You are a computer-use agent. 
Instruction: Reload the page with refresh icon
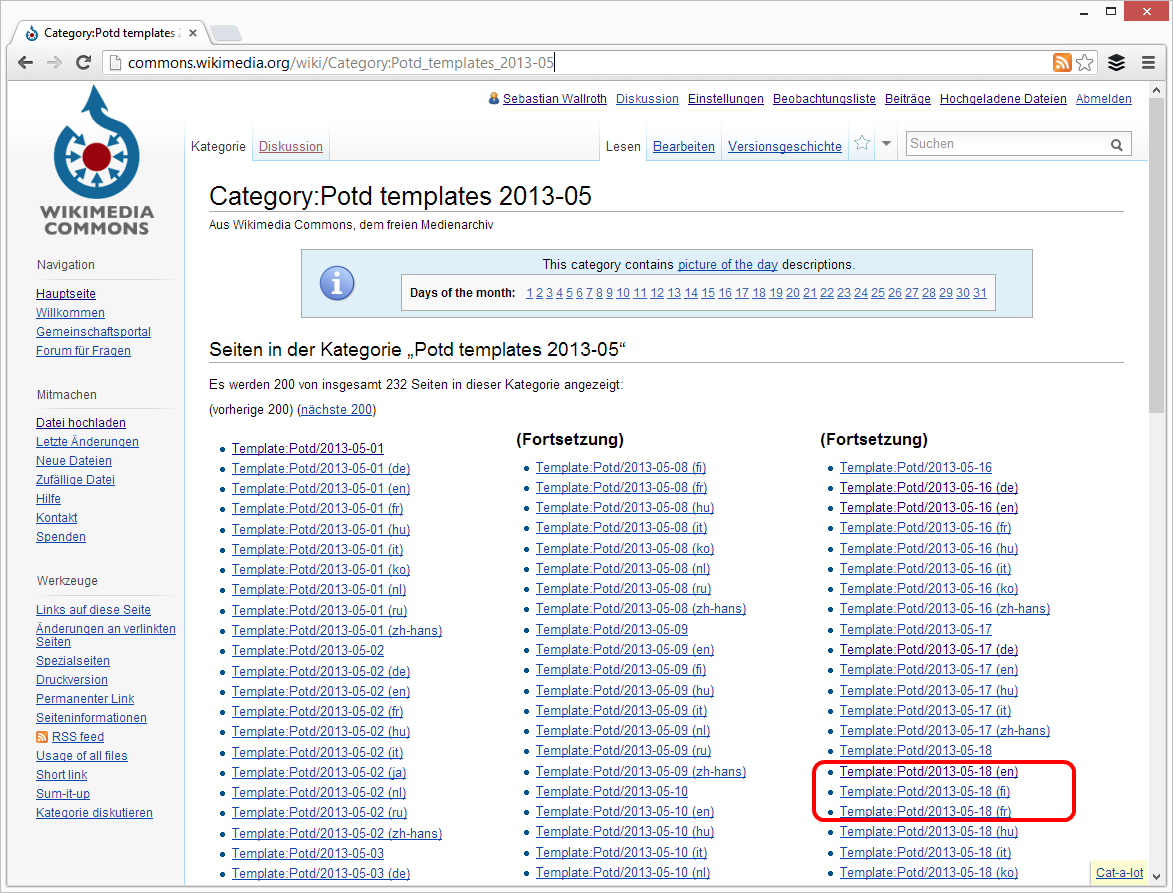84,63
